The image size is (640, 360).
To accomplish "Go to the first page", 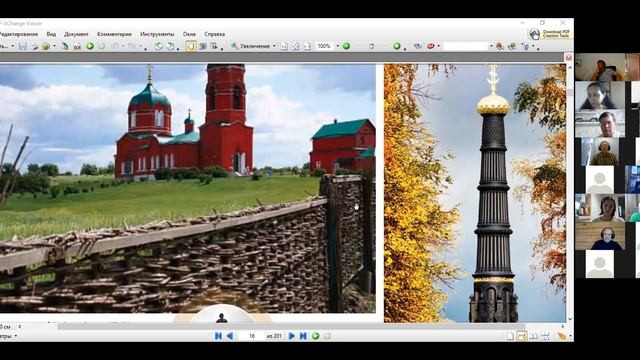I will coord(218,336).
